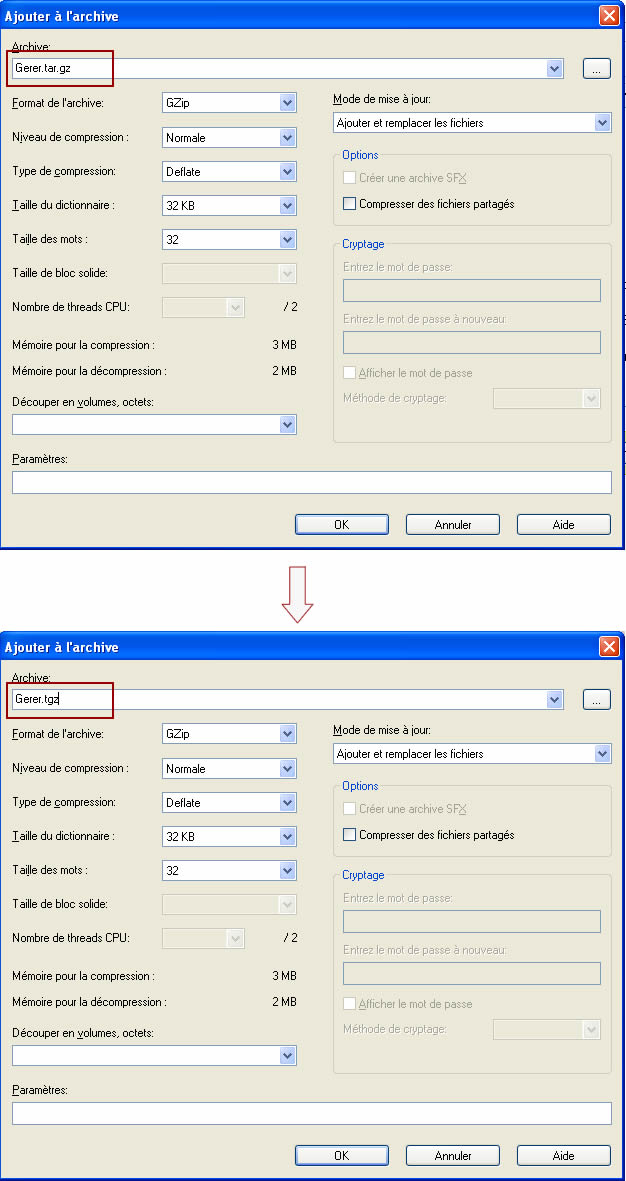Close the upper dialog containing Gerer.tar.gz
This screenshot has width=626, height=1181.
point(608,16)
